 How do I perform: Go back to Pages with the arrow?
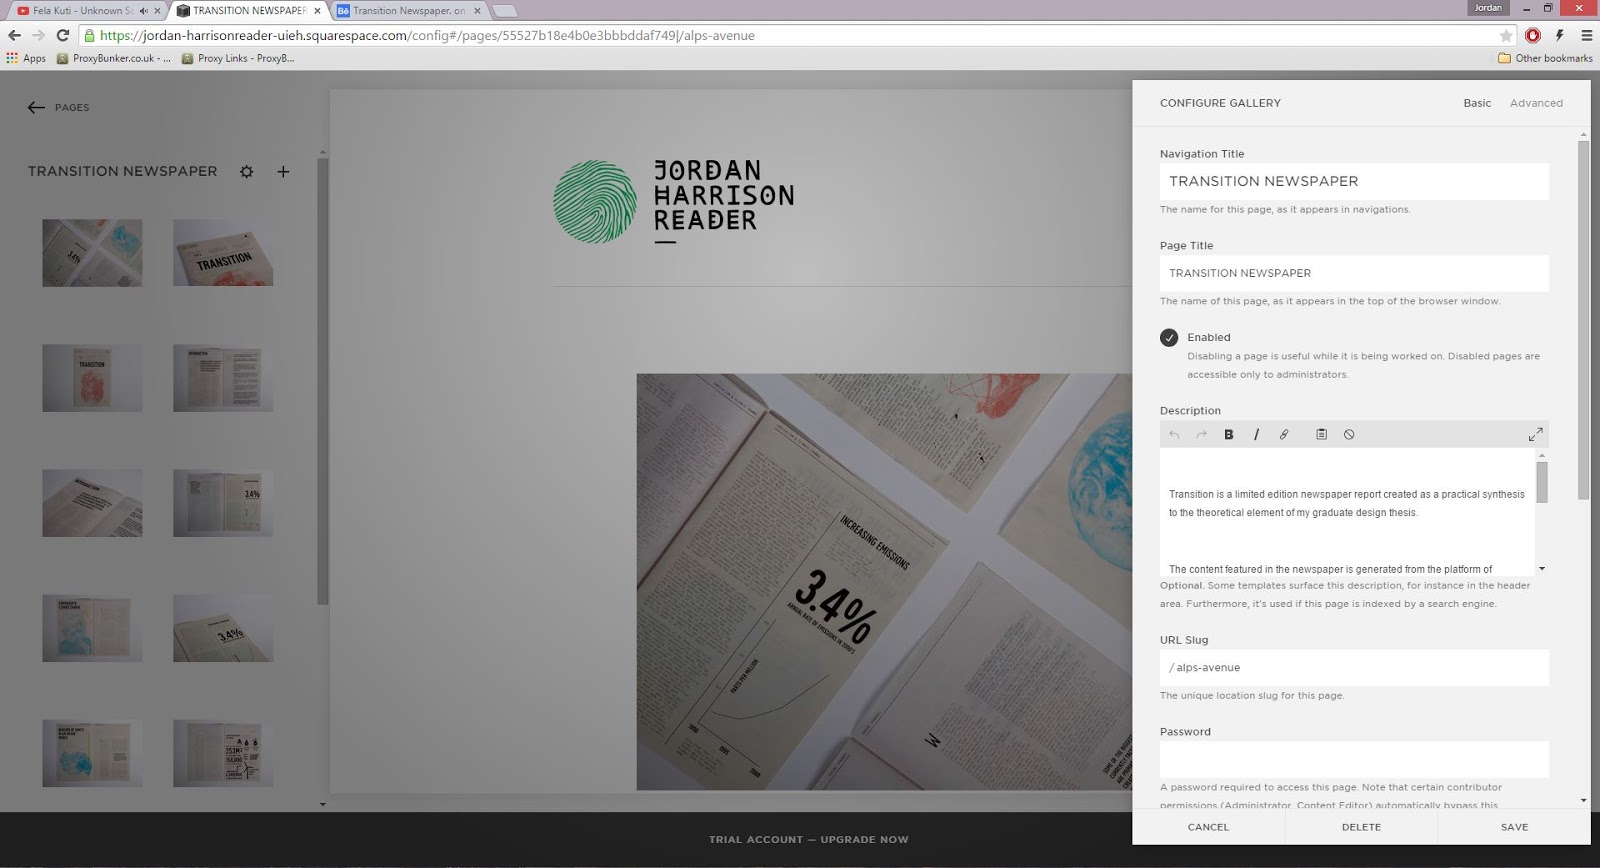coord(36,107)
